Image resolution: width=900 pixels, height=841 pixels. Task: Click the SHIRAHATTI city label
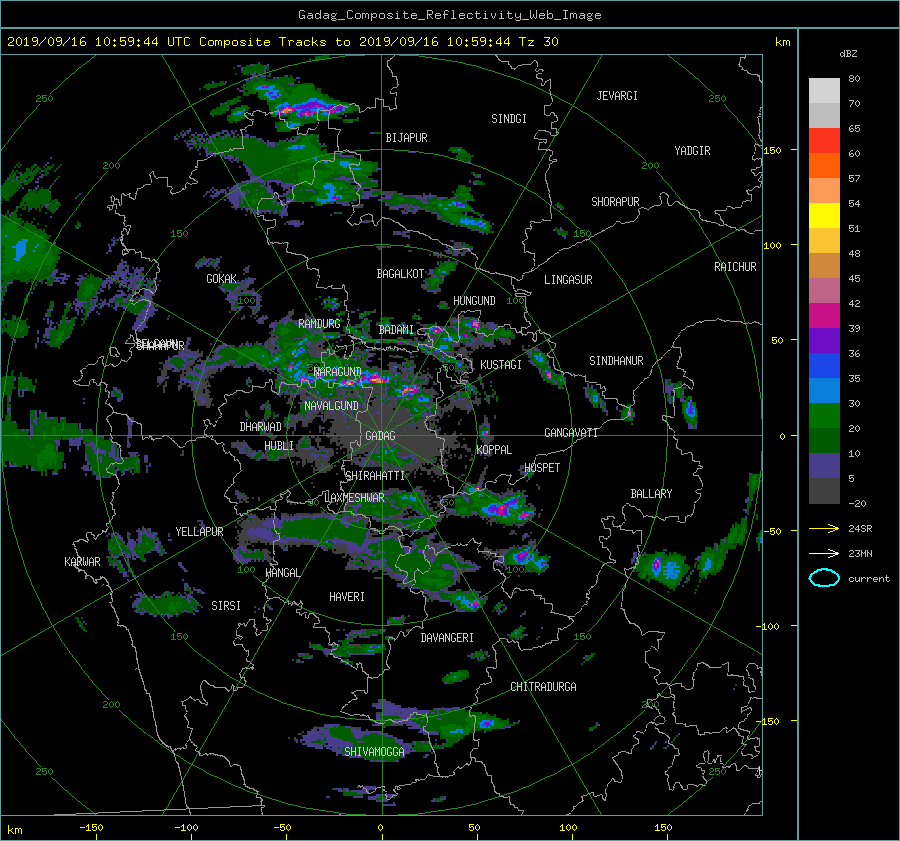[x=375, y=476]
